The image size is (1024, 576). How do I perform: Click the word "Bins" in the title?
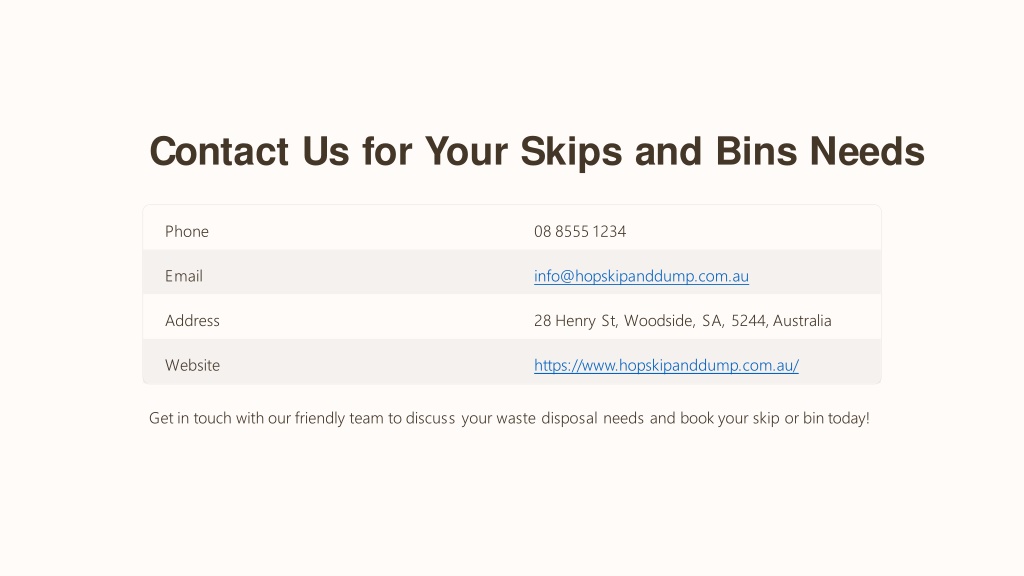(756, 152)
